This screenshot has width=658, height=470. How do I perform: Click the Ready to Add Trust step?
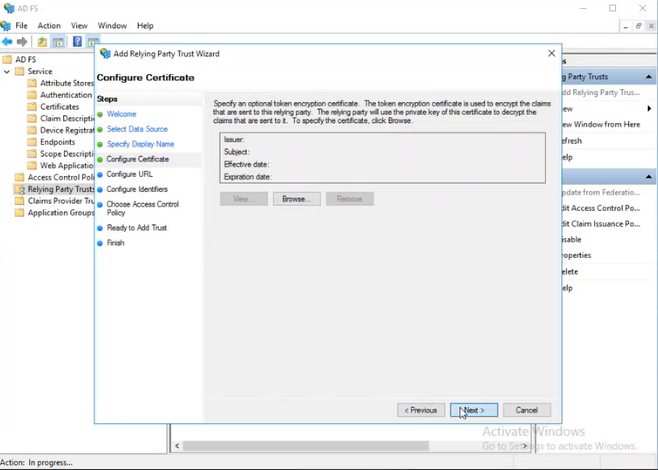tap(136, 228)
